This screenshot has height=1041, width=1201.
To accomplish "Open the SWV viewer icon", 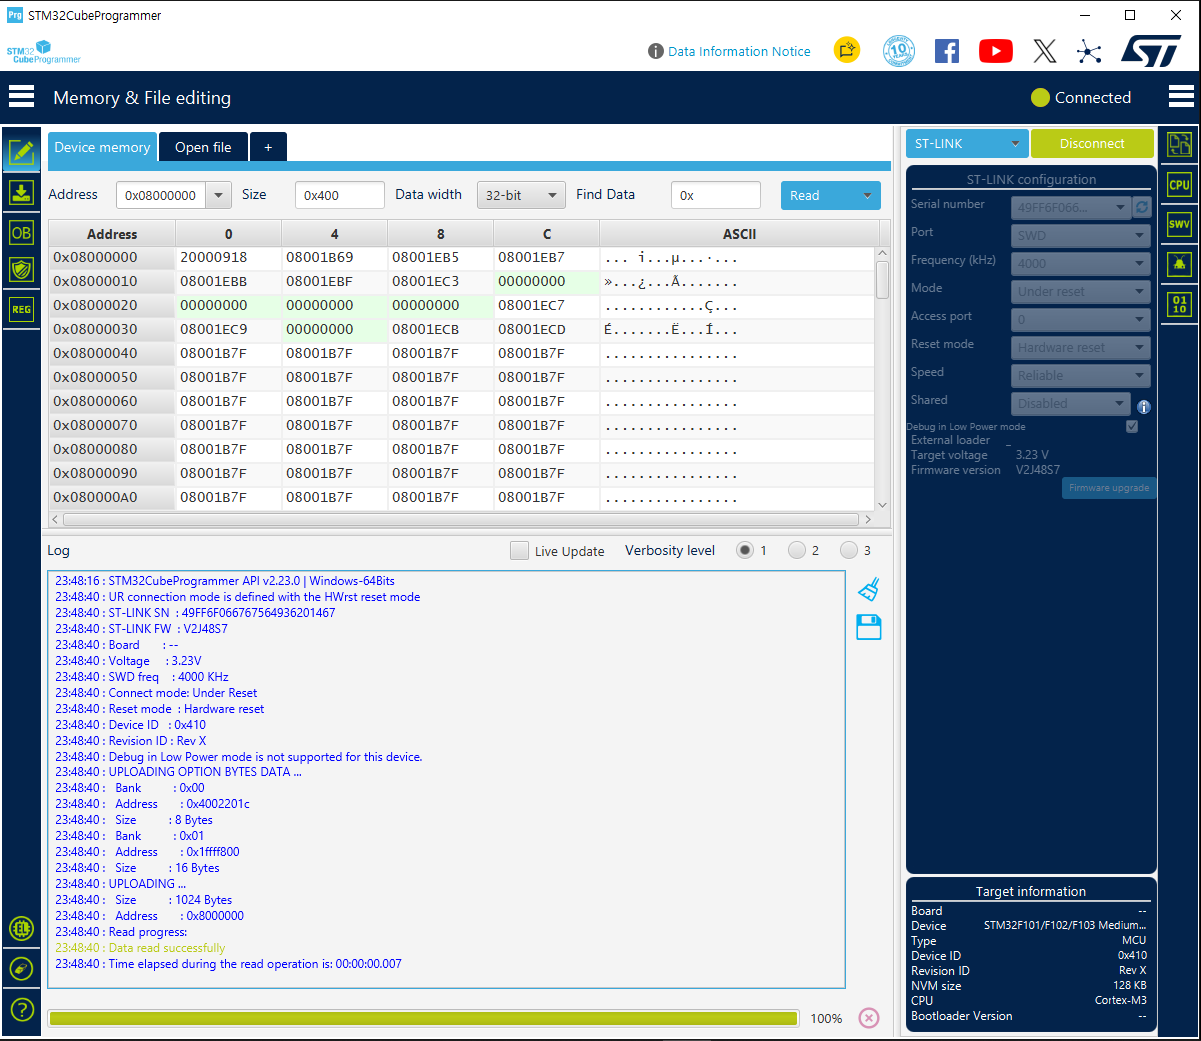I will point(1179,224).
